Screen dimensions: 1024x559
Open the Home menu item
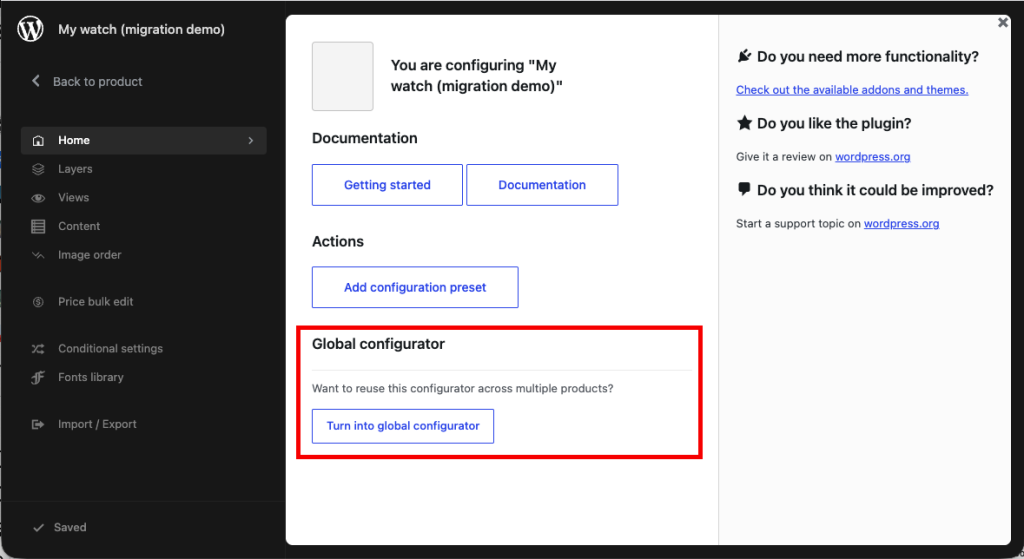click(x=144, y=140)
